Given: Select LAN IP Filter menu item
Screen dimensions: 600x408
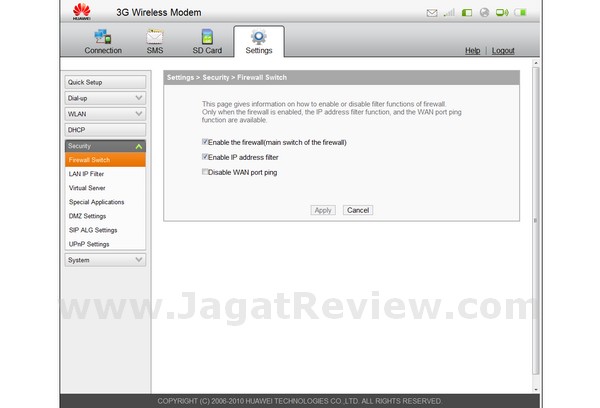Looking at the screenshot, I should 86,174.
